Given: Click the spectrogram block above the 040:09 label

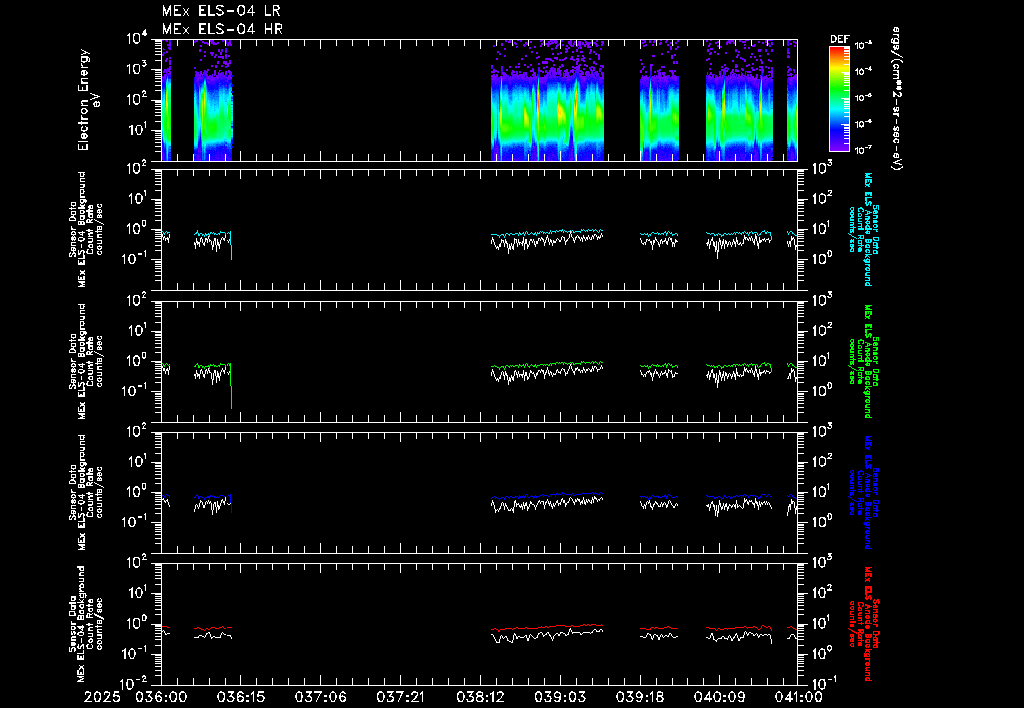Looking at the screenshot, I should tap(739, 100).
